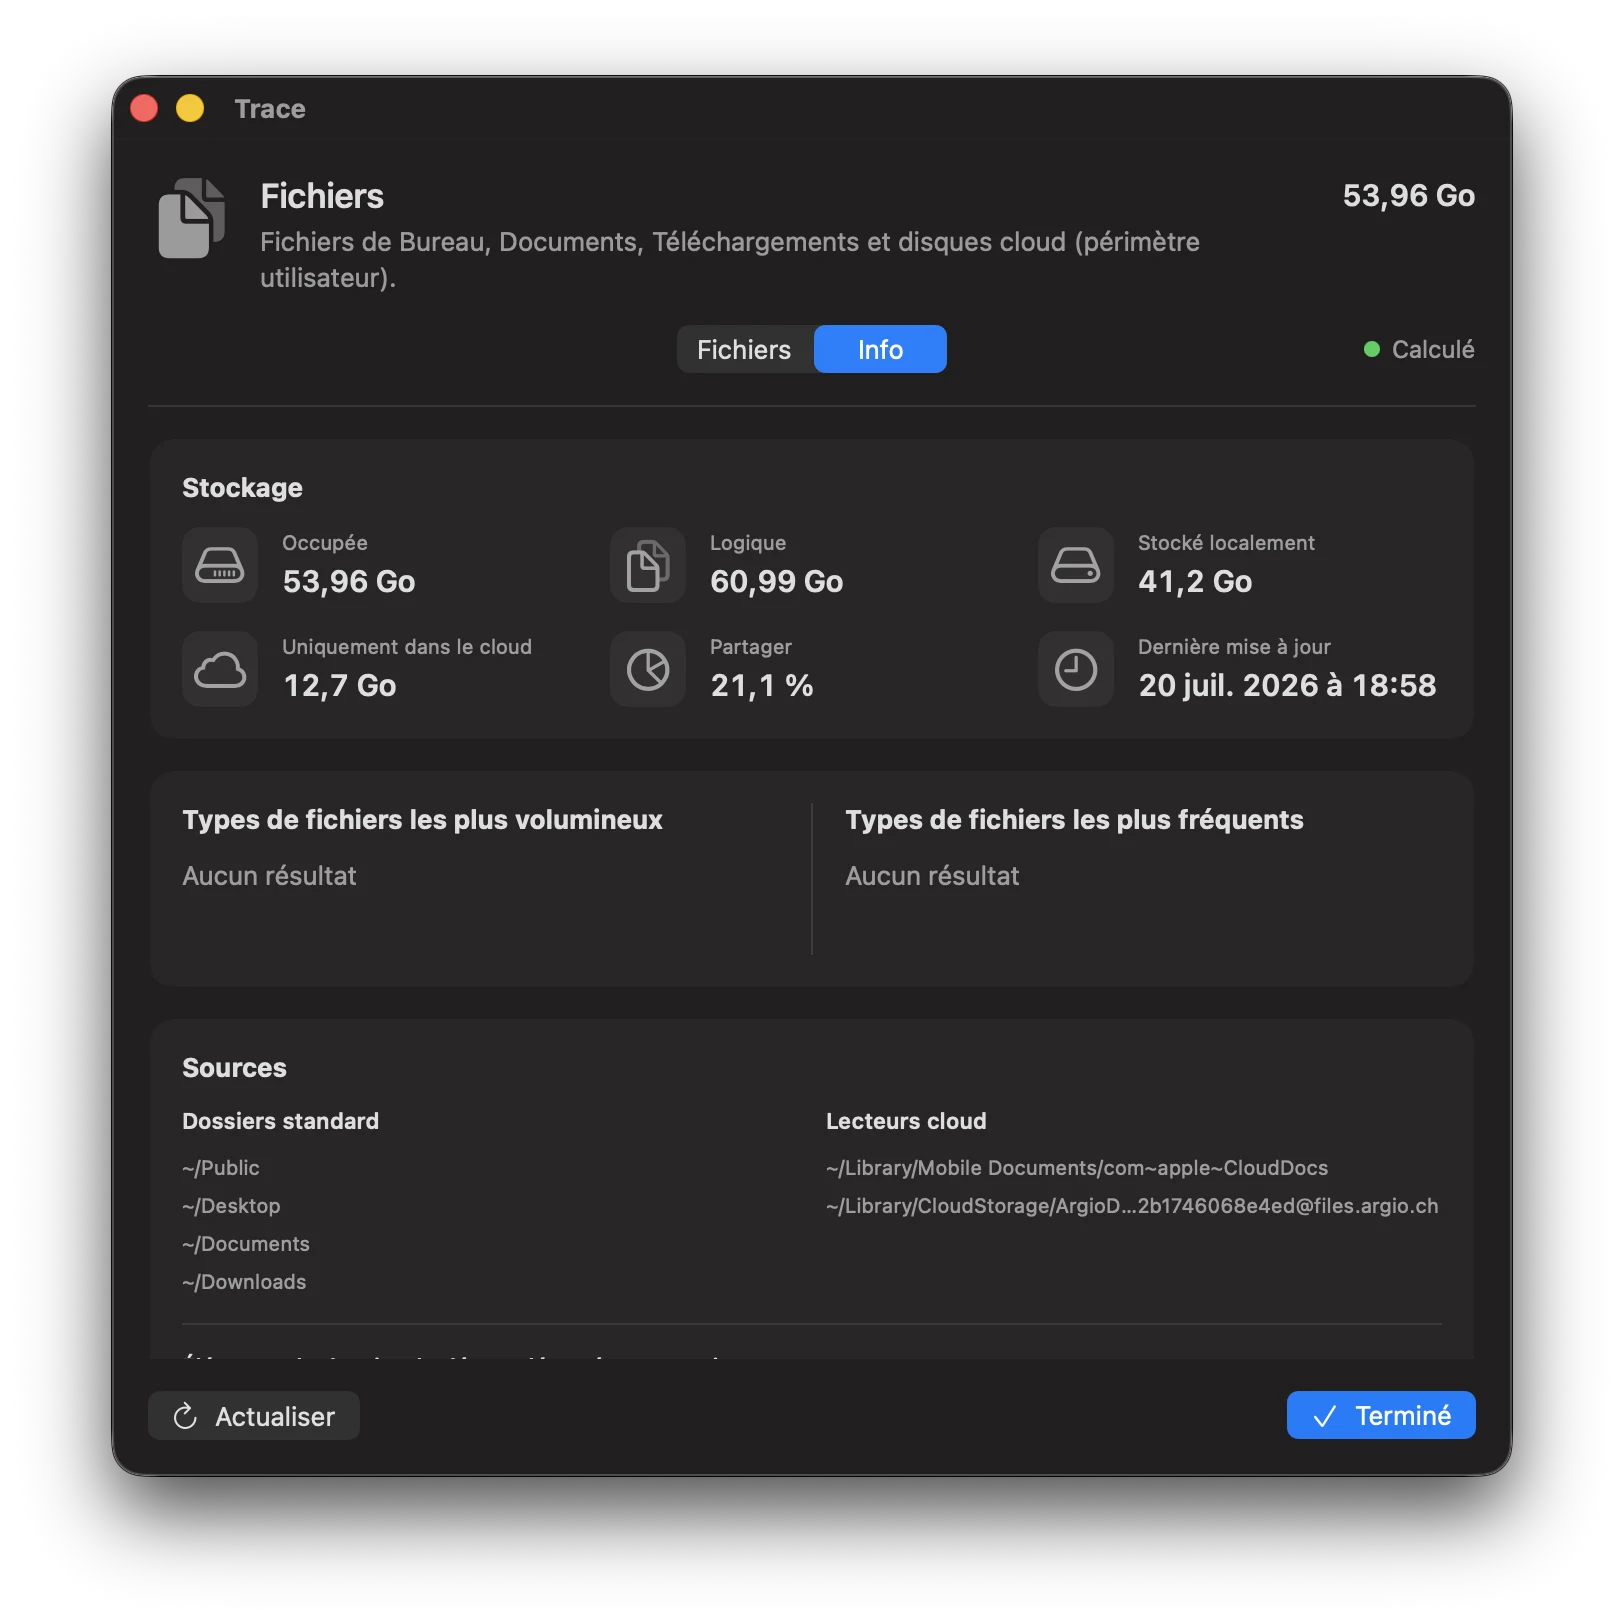
Task: Click the ~/Documents source path
Action: (246, 1244)
